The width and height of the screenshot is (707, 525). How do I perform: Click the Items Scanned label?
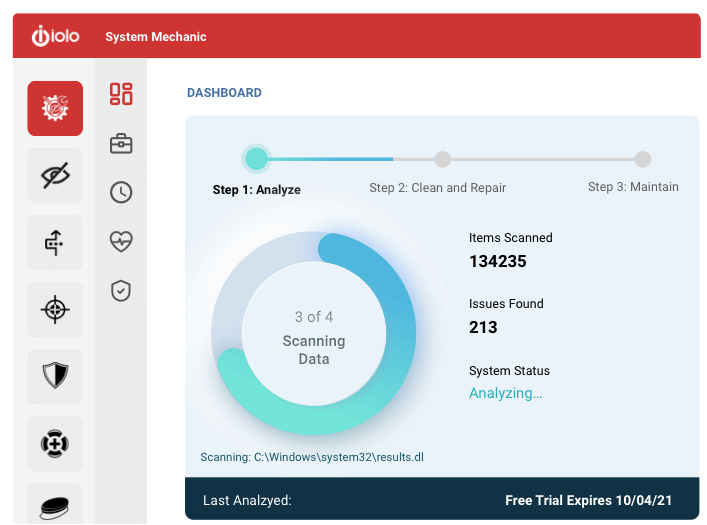510,238
